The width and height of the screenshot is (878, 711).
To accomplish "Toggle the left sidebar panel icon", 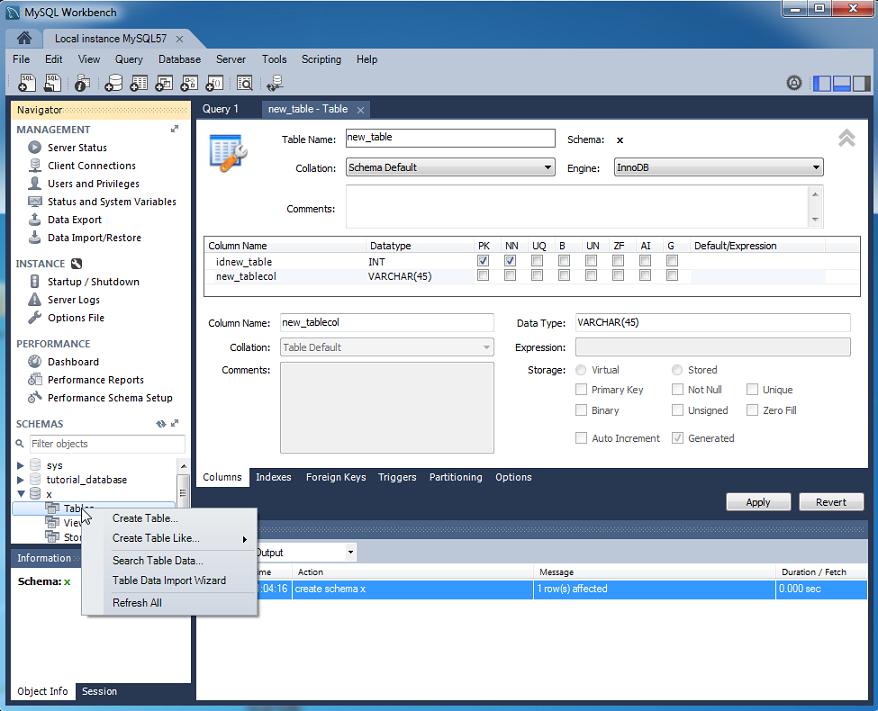I will (x=822, y=83).
